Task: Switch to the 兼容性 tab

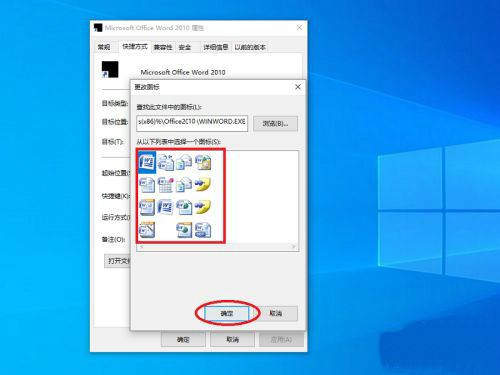Action: (163, 47)
